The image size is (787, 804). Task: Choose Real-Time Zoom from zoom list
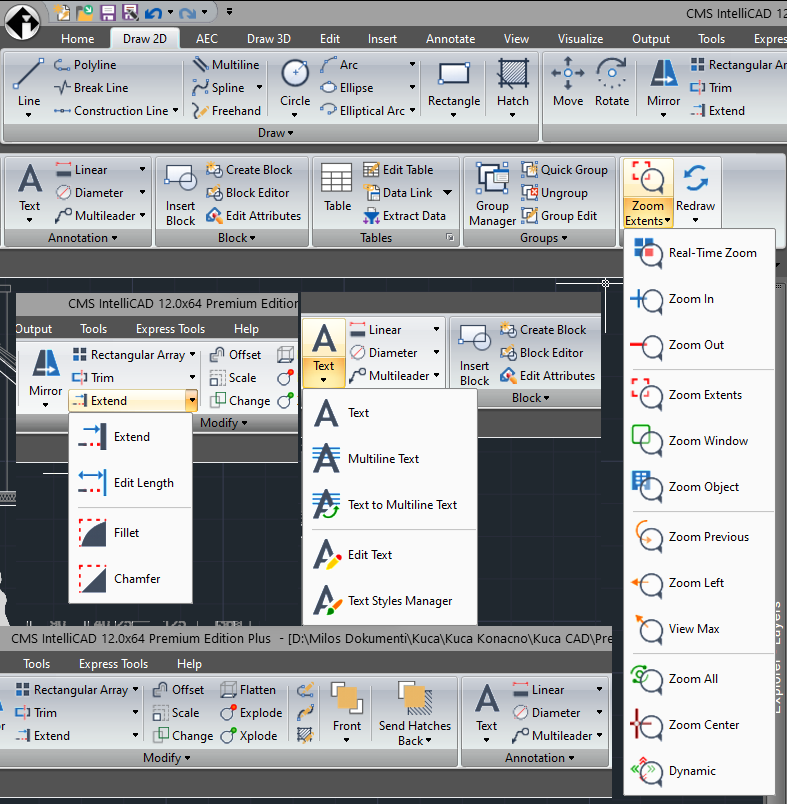pyautogui.click(x=698, y=253)
